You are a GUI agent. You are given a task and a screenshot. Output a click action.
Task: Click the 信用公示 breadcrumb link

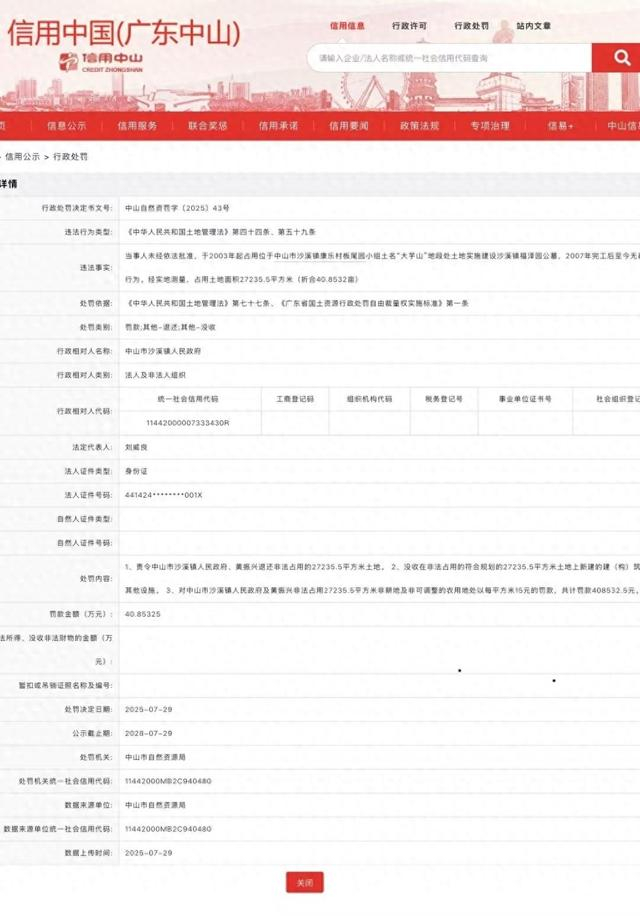coord(23,157)
